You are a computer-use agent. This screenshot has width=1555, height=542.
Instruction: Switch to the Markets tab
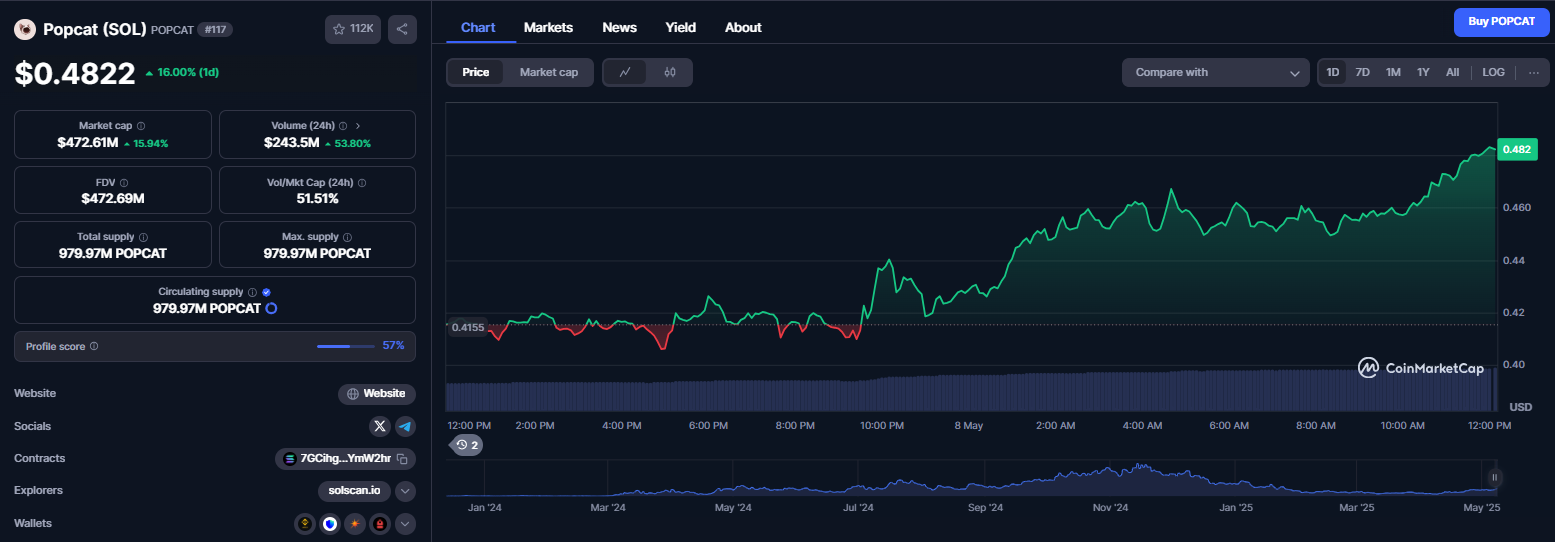(x=548, y=27)
